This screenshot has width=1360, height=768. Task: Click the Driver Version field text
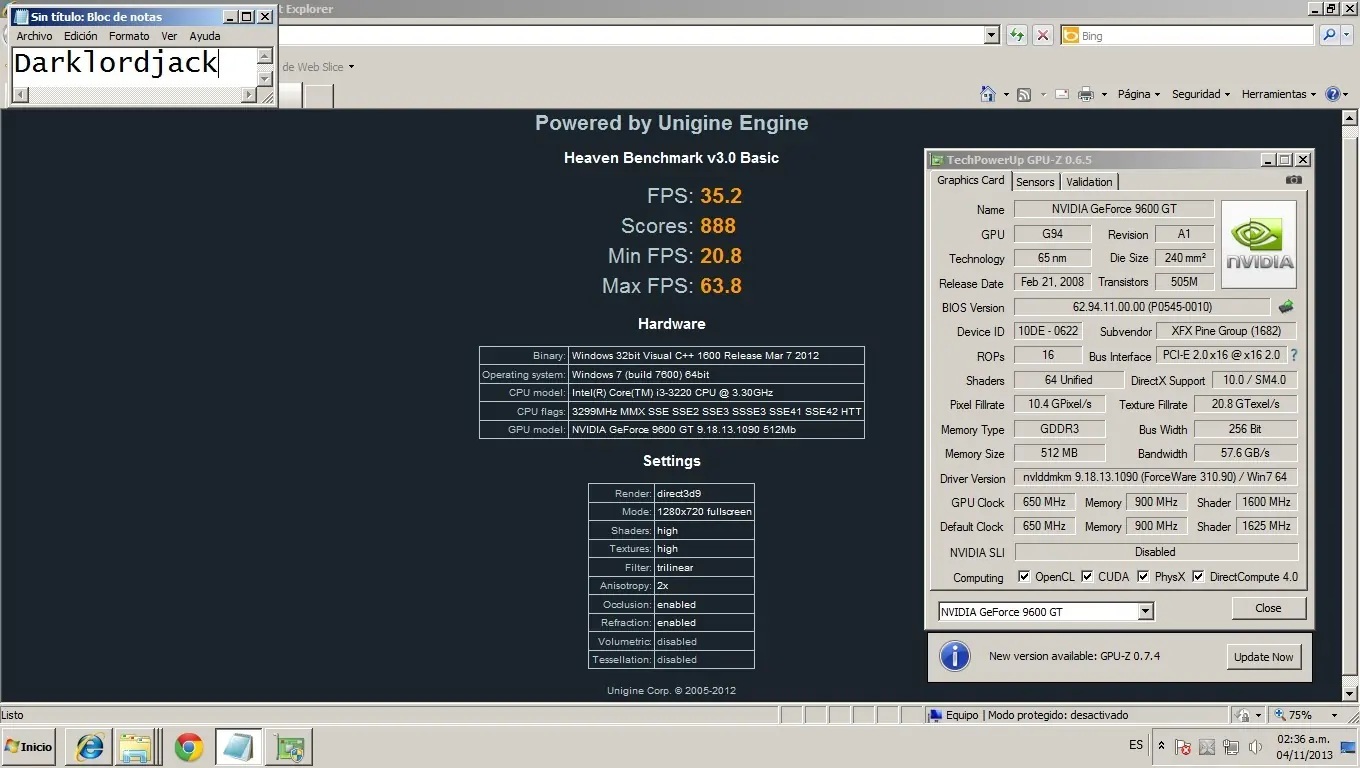[1155, 477]
